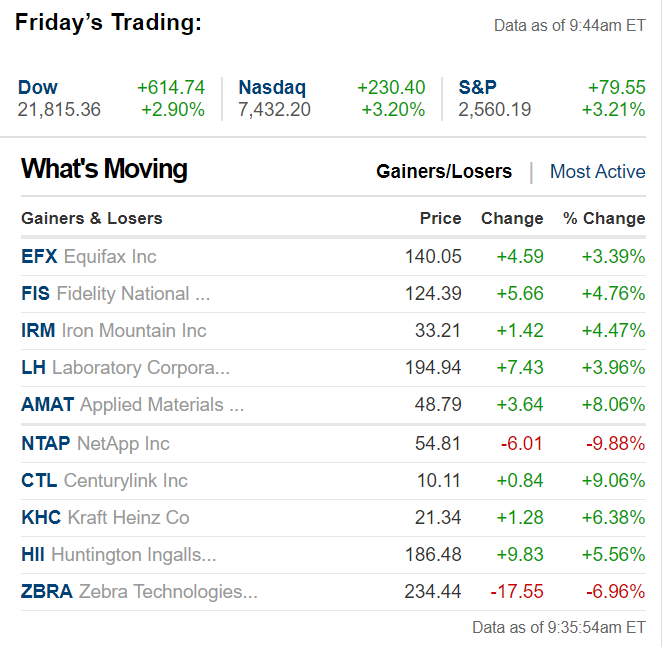Click NetApp's -9.88% change value

tap(613, 444)
